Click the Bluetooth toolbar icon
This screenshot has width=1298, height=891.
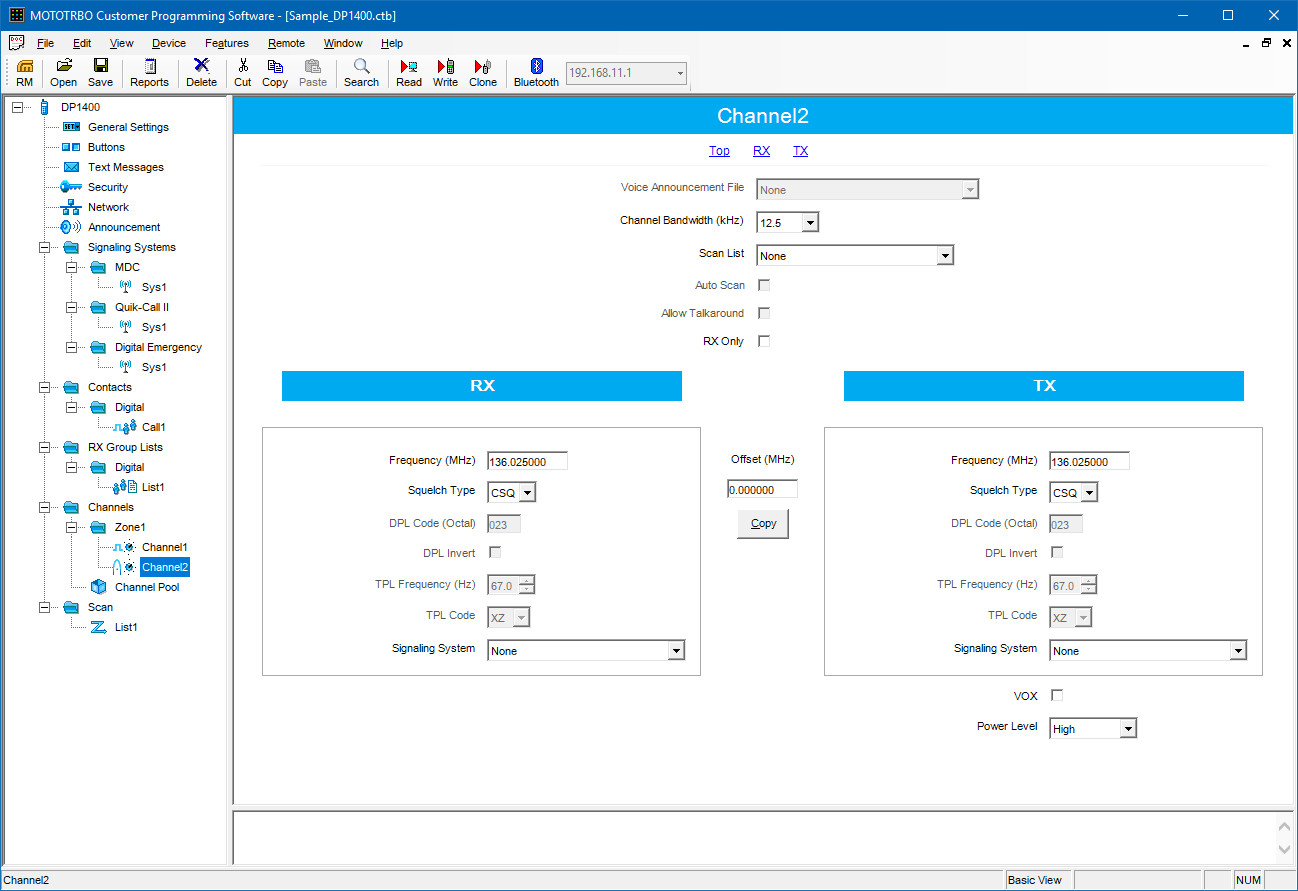pyautogui.click(x=536, y=73)
